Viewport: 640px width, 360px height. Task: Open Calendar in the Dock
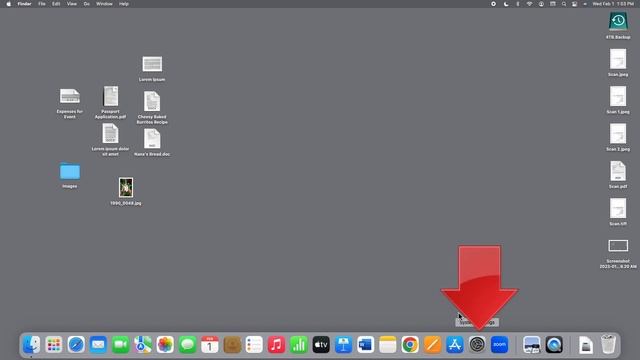click(x=209, y=345)
